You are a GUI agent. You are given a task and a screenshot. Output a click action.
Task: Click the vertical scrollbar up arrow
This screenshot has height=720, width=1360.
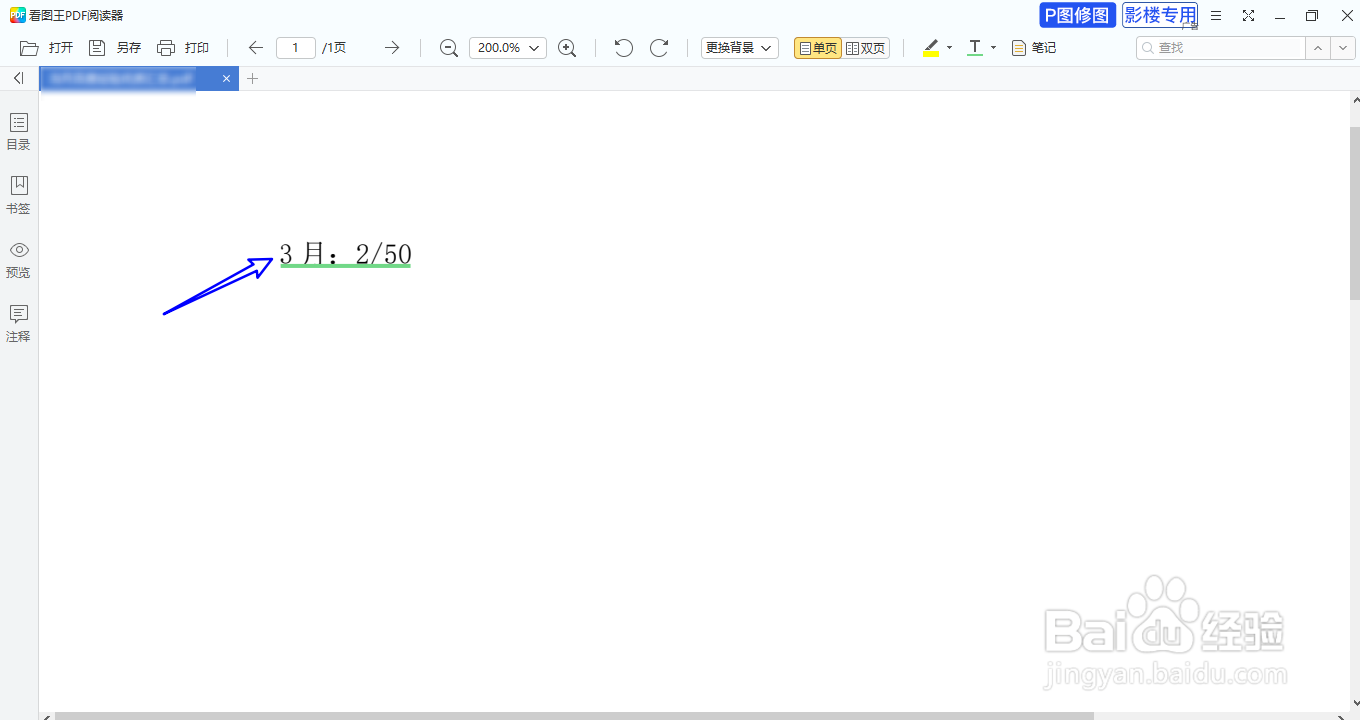pos(1355,100)
